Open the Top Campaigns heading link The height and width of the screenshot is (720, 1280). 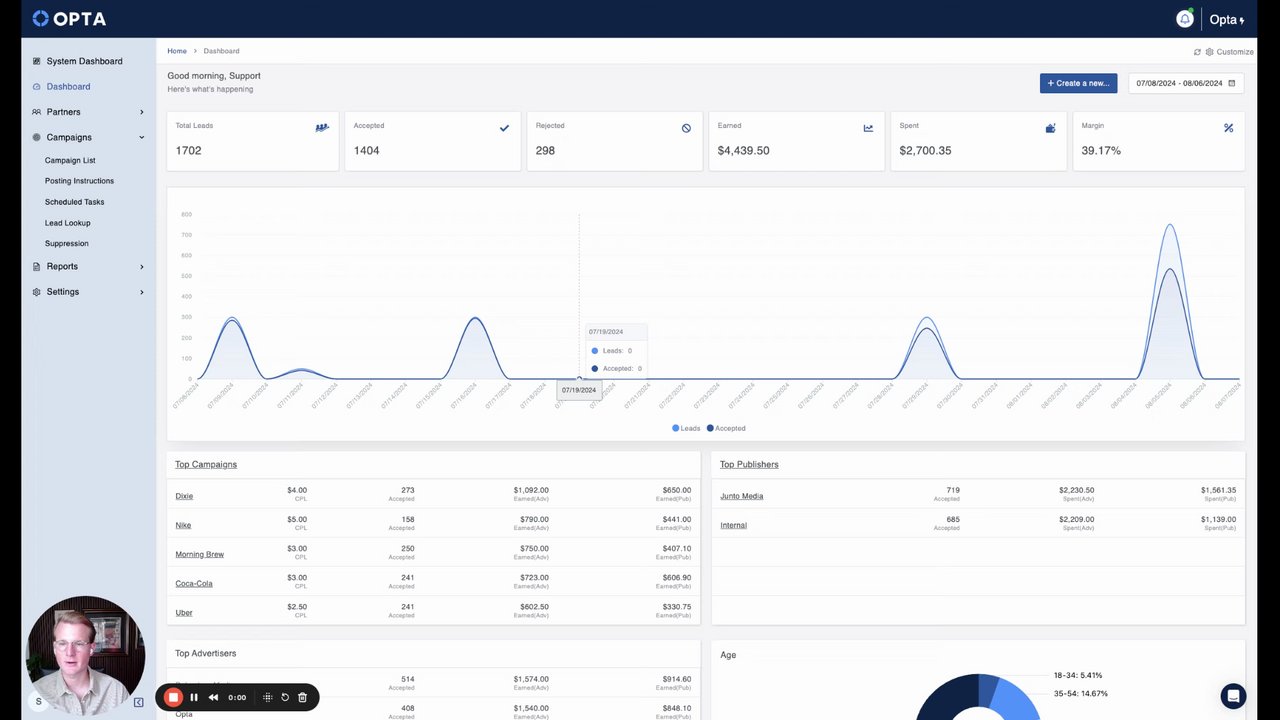tap(206, 464)
